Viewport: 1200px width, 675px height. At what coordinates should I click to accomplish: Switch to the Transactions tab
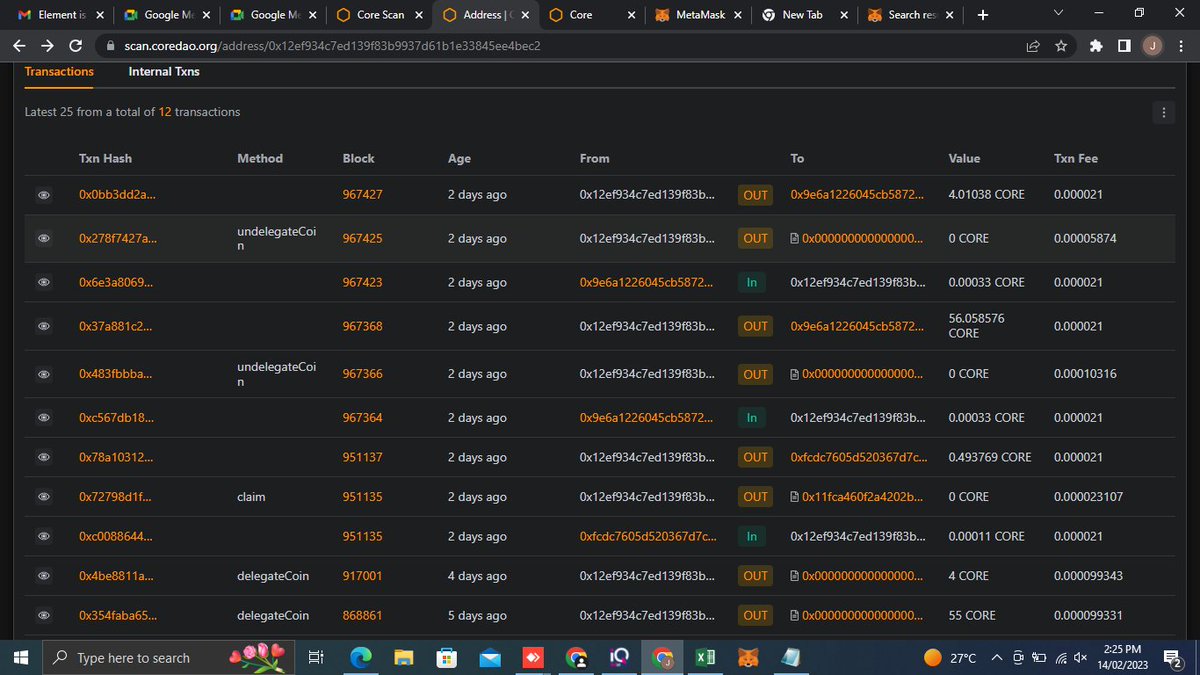click(x=59, y=71)
